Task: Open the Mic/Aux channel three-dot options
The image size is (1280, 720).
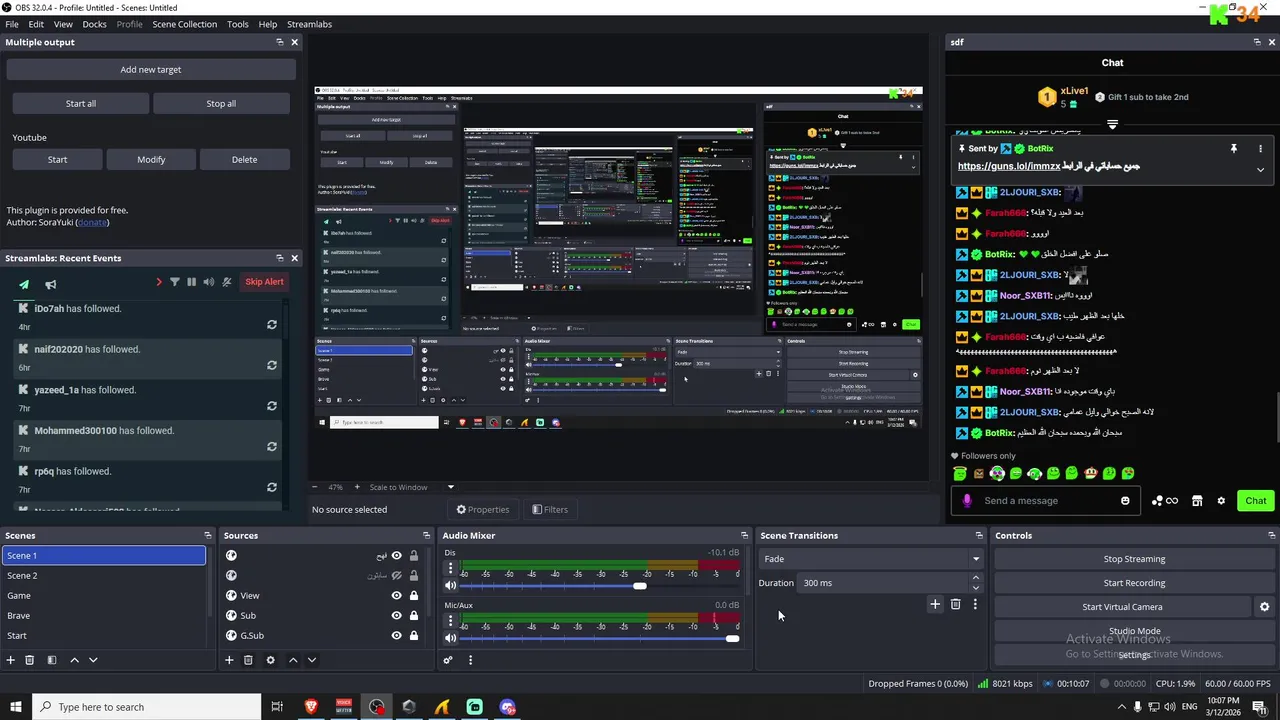Action: [x=448, y=621]
